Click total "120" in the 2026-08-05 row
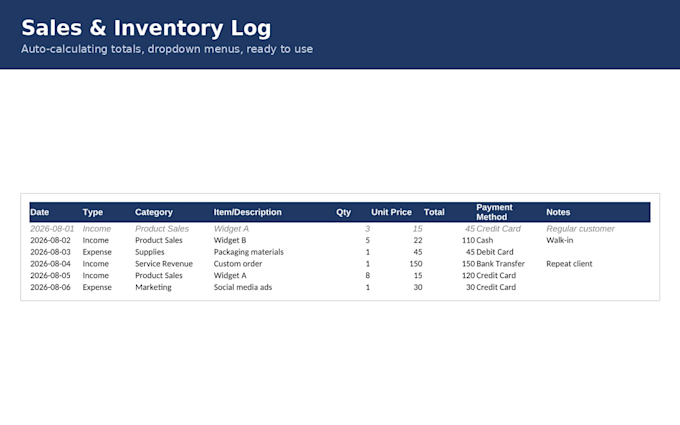 click(x=468, y=275)
